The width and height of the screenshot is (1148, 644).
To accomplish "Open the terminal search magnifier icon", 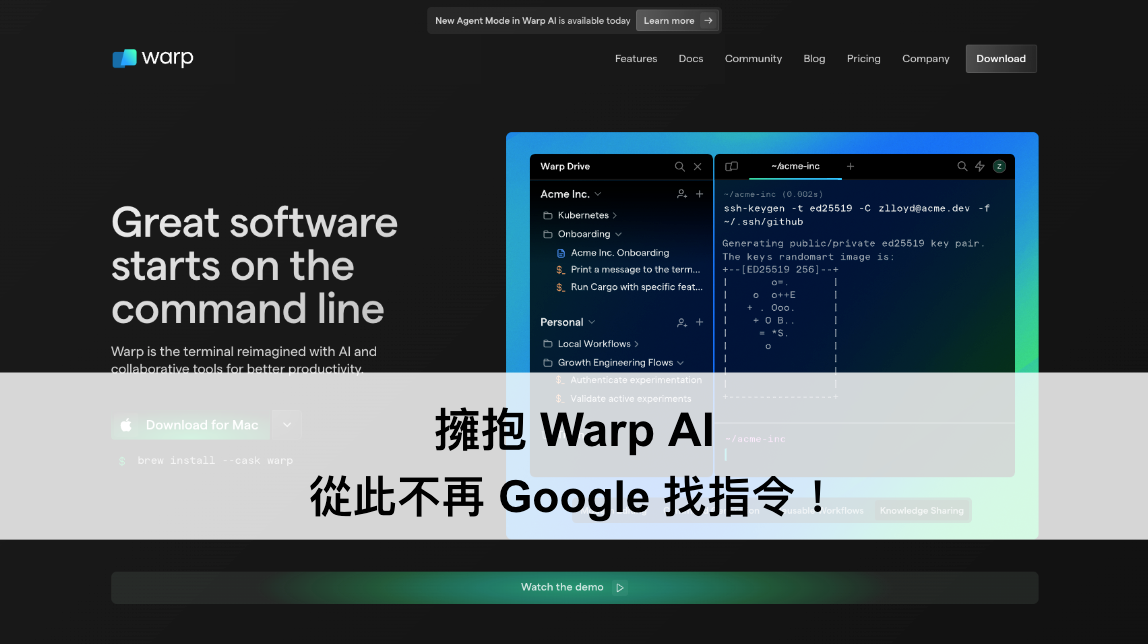I will [962, 166].
